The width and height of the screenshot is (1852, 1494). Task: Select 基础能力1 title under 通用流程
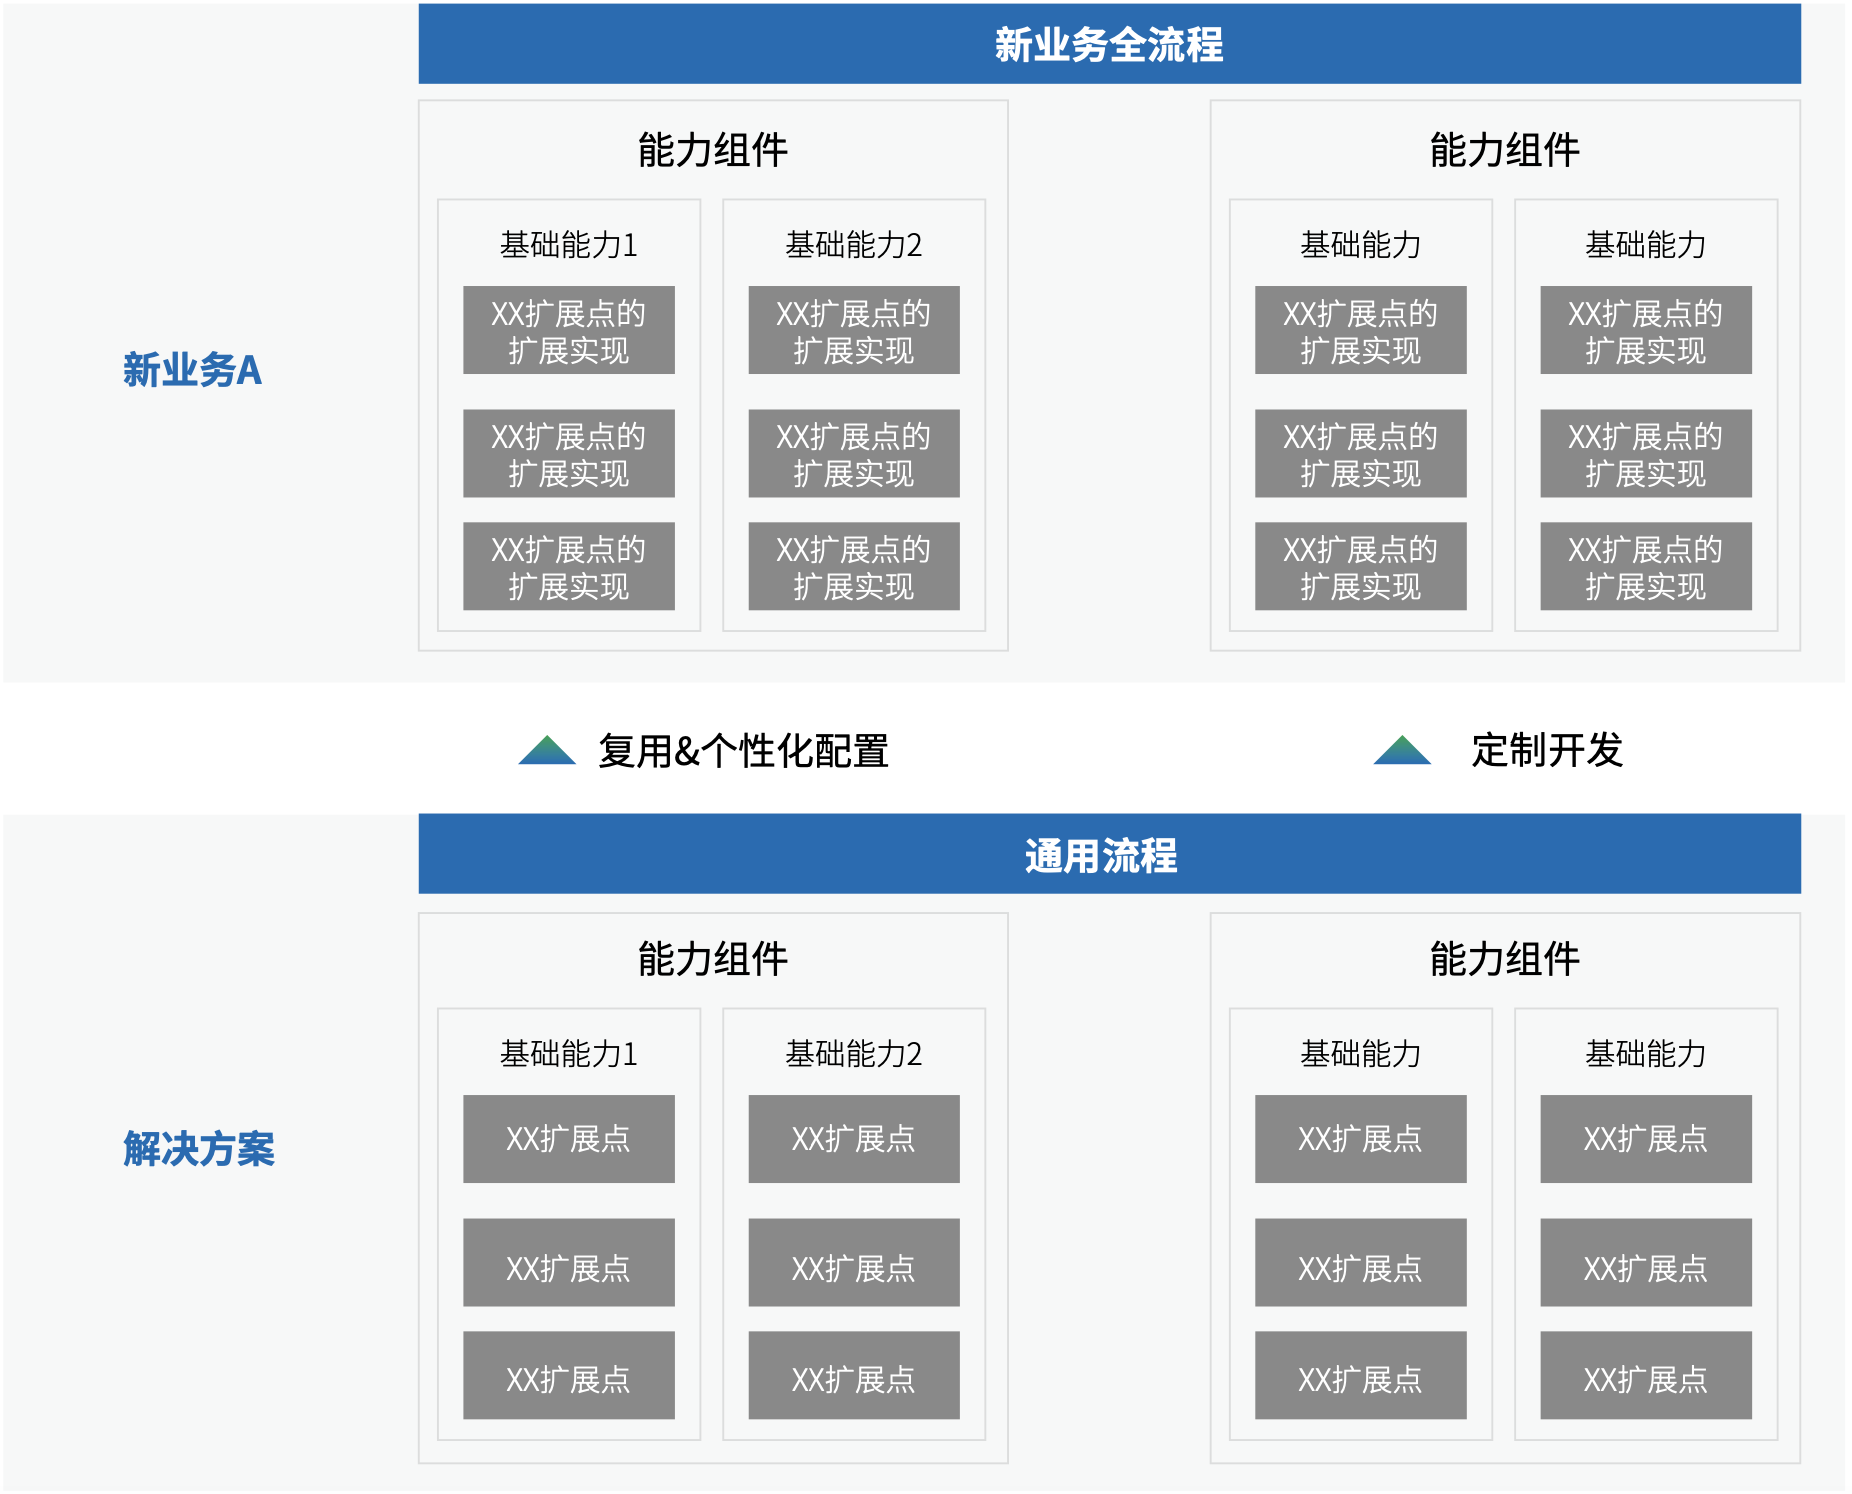pos(568,1054)
